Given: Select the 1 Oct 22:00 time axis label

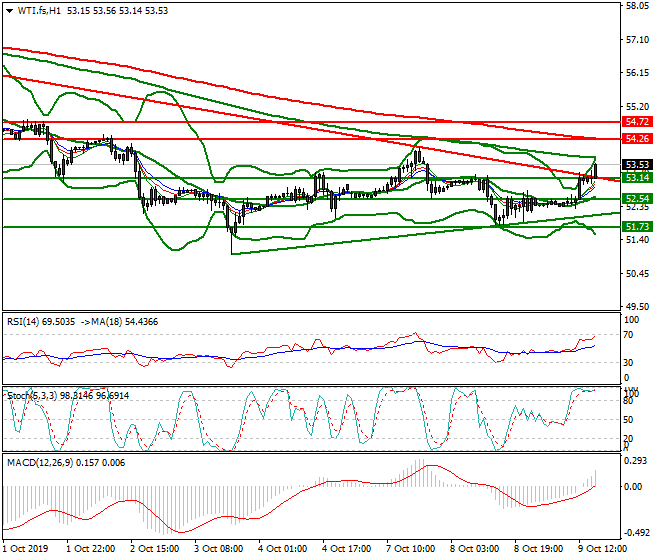Looking at the screenshot, I should coord(90,549).
